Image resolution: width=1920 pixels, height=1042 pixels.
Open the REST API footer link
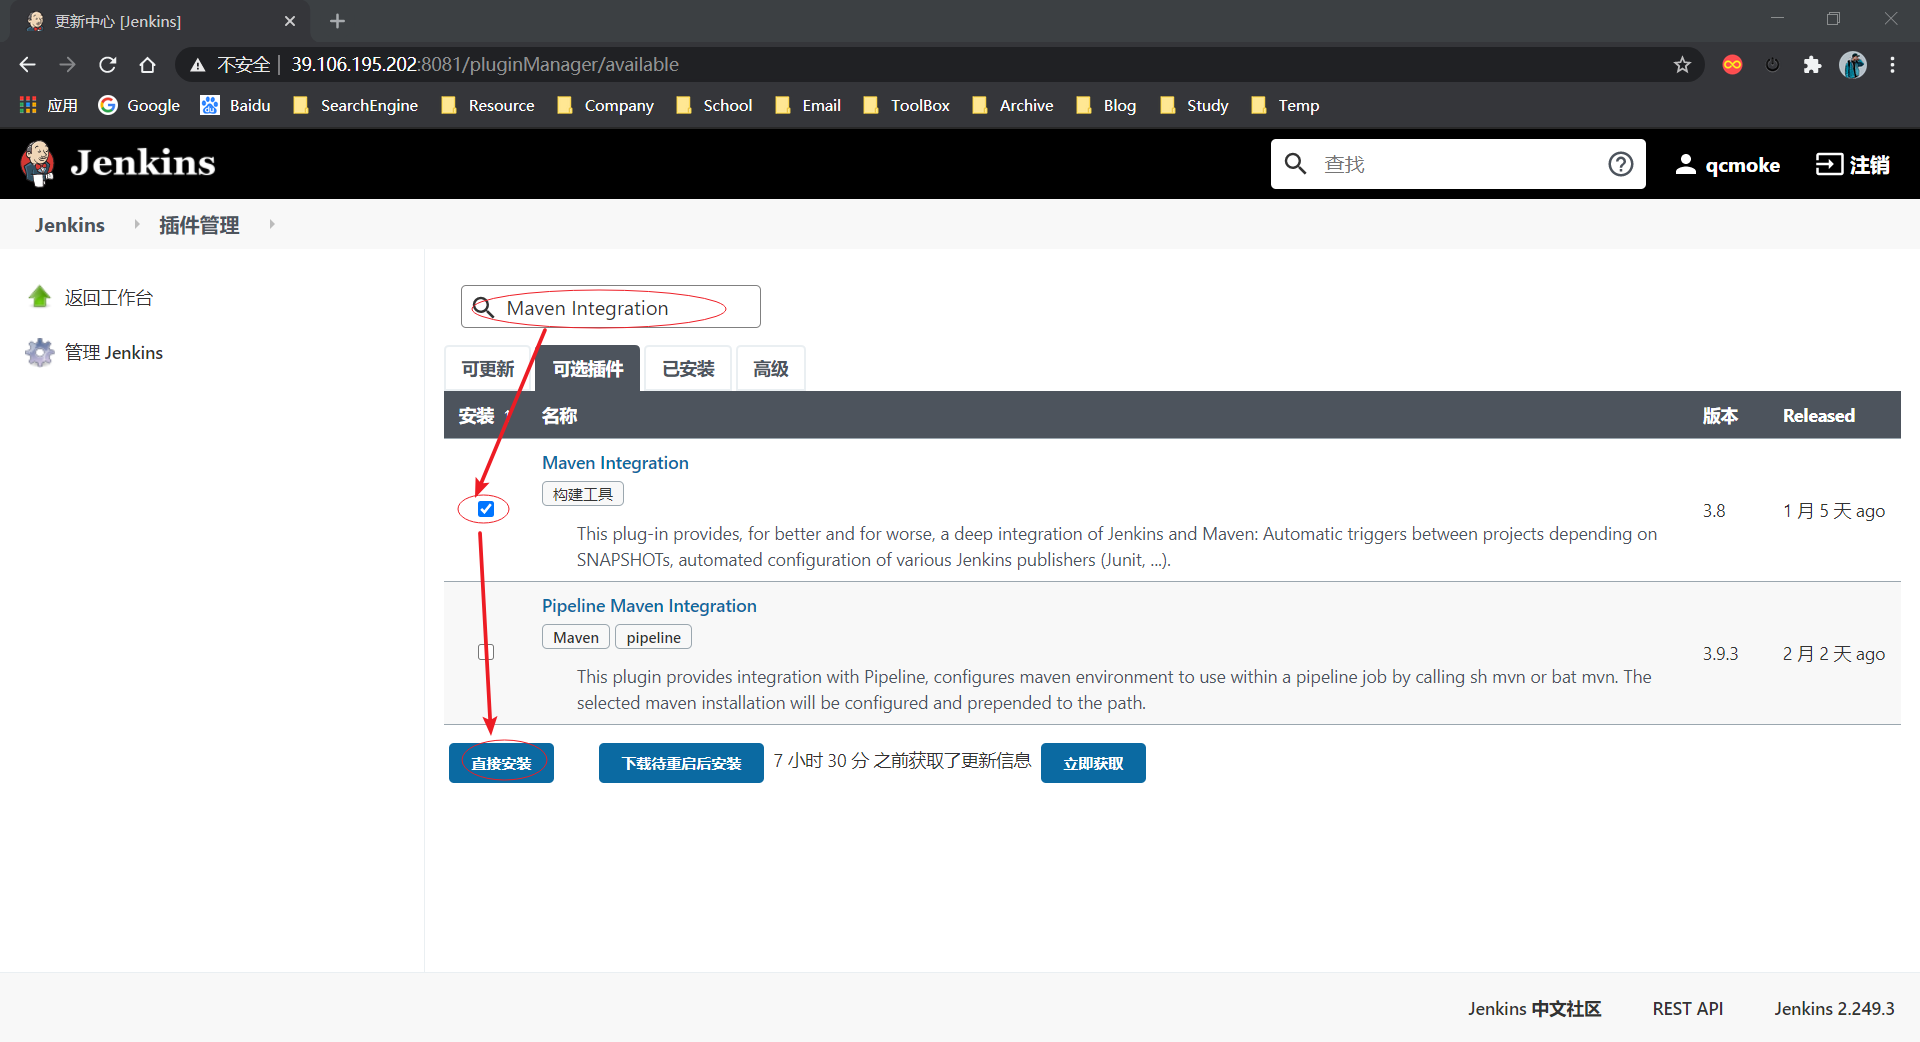coord(1688,1008)
